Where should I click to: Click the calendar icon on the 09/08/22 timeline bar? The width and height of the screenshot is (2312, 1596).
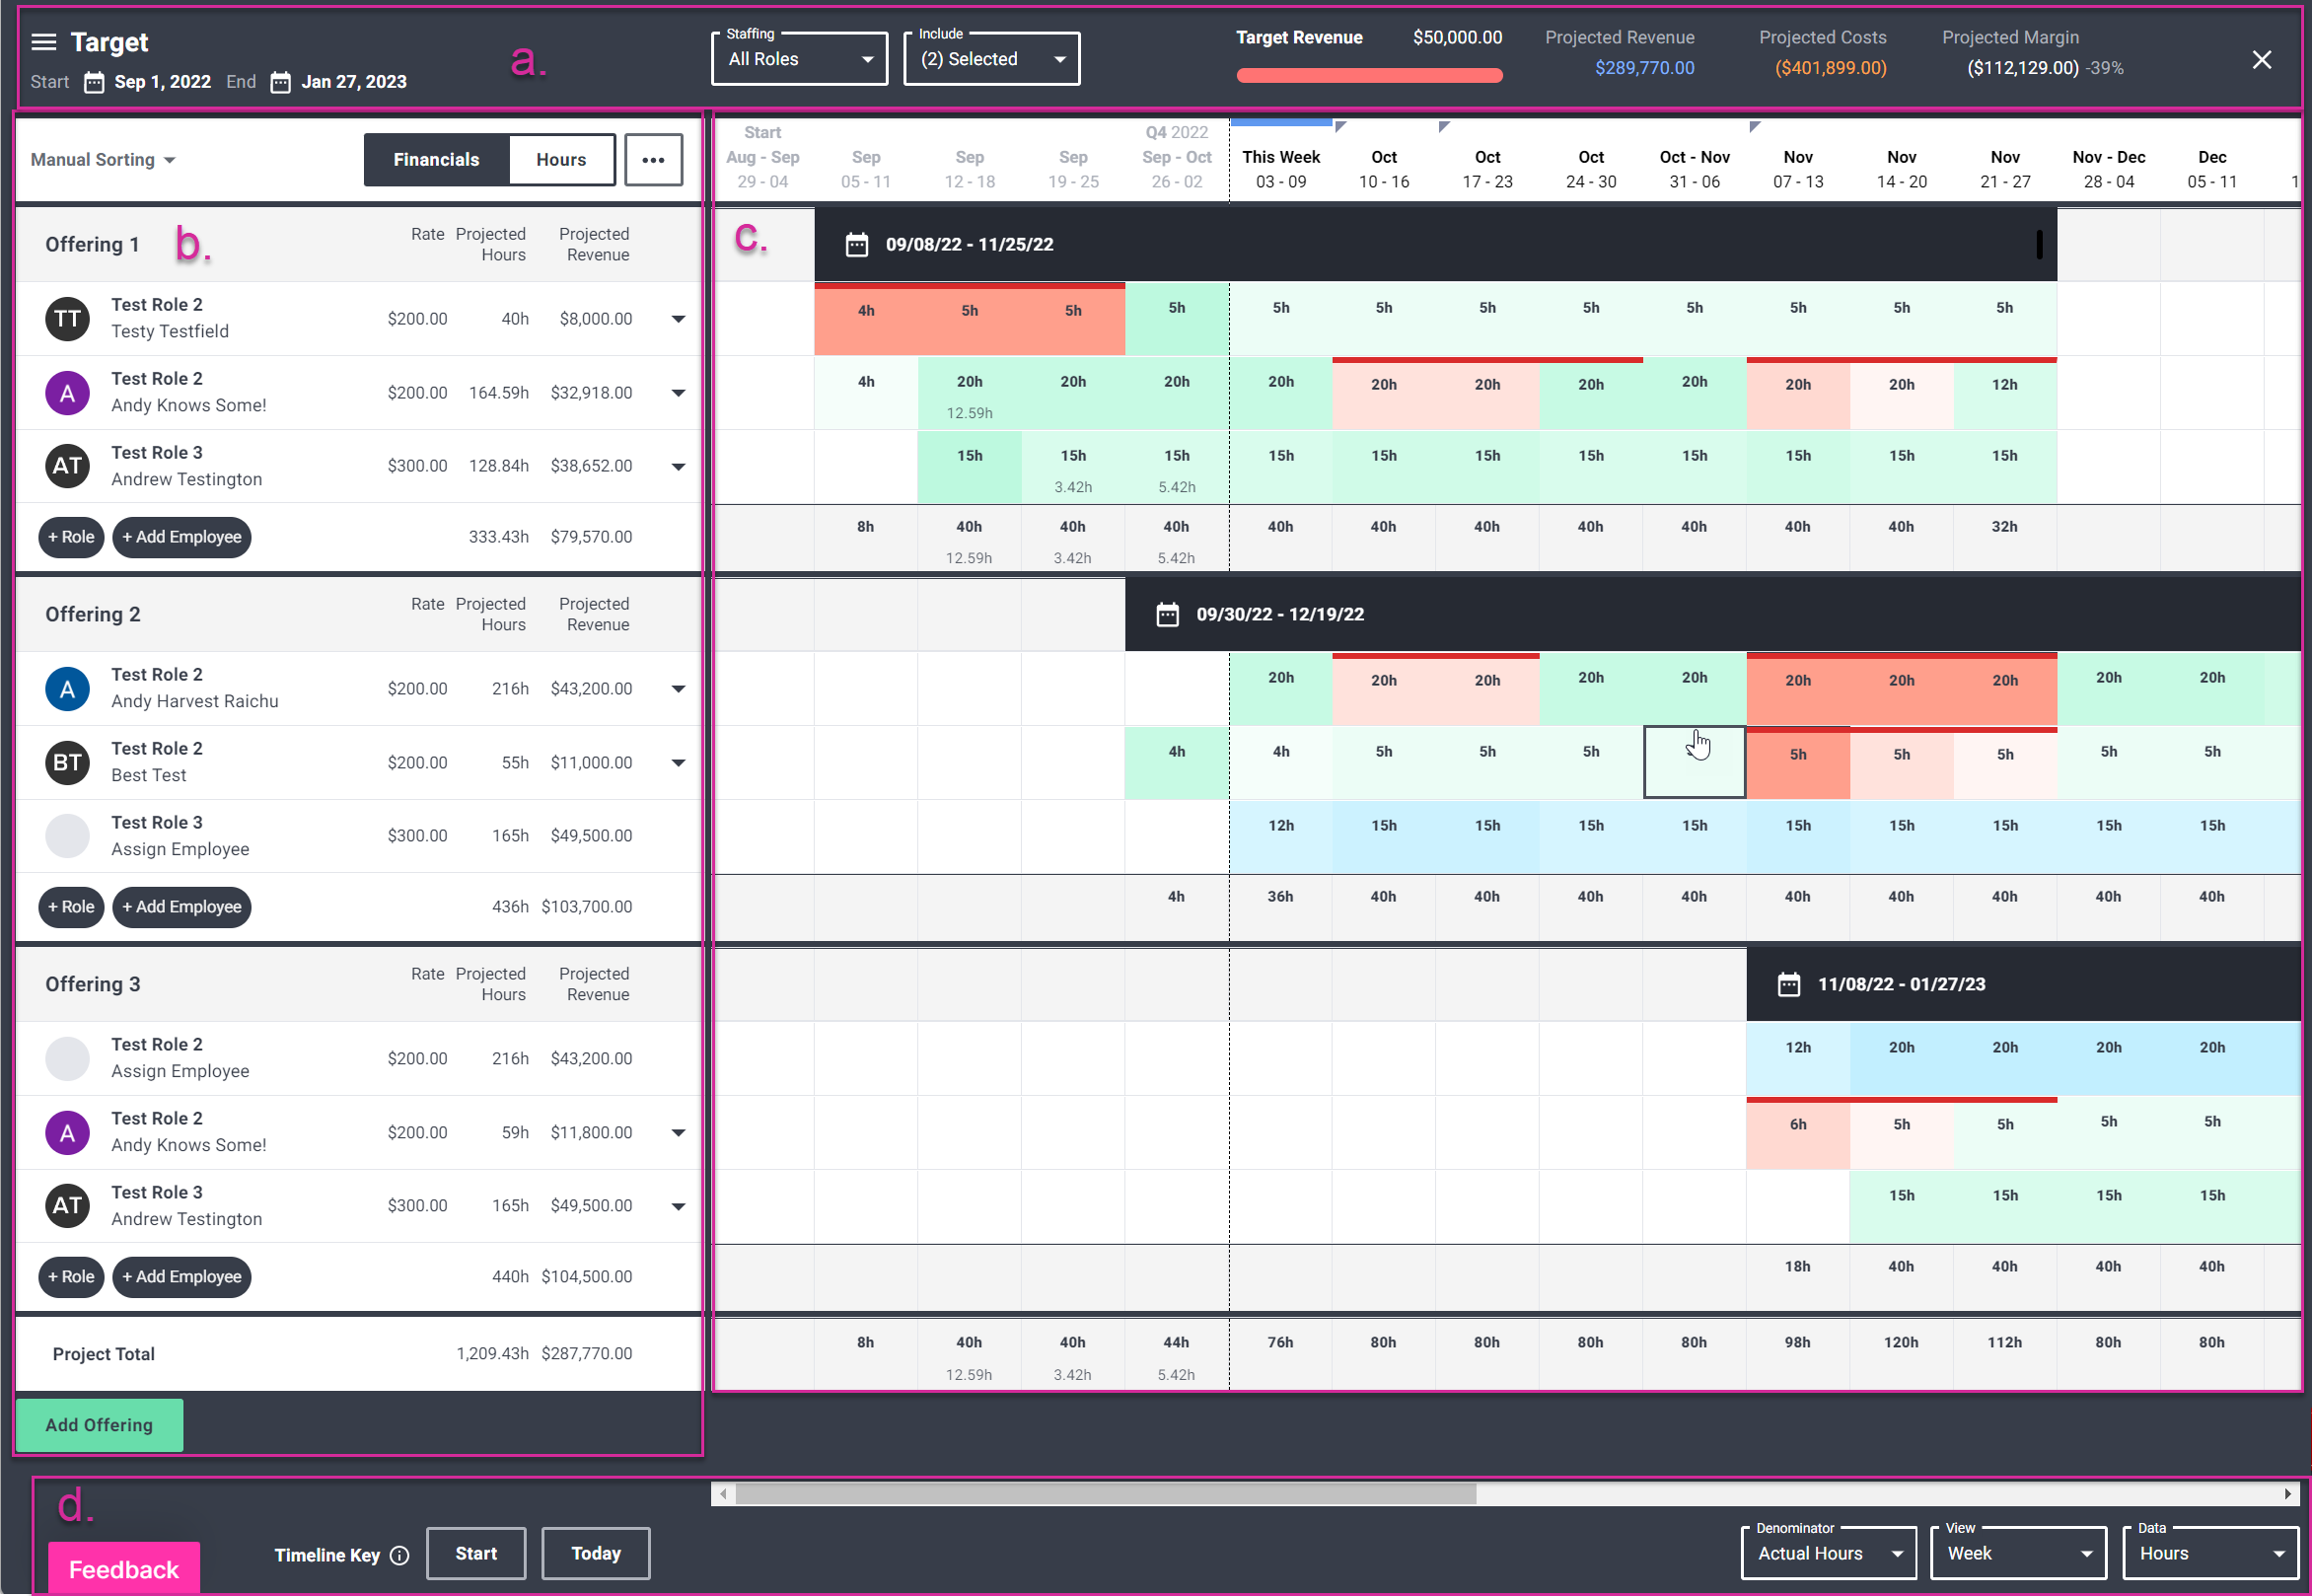(x=857, y=243)
